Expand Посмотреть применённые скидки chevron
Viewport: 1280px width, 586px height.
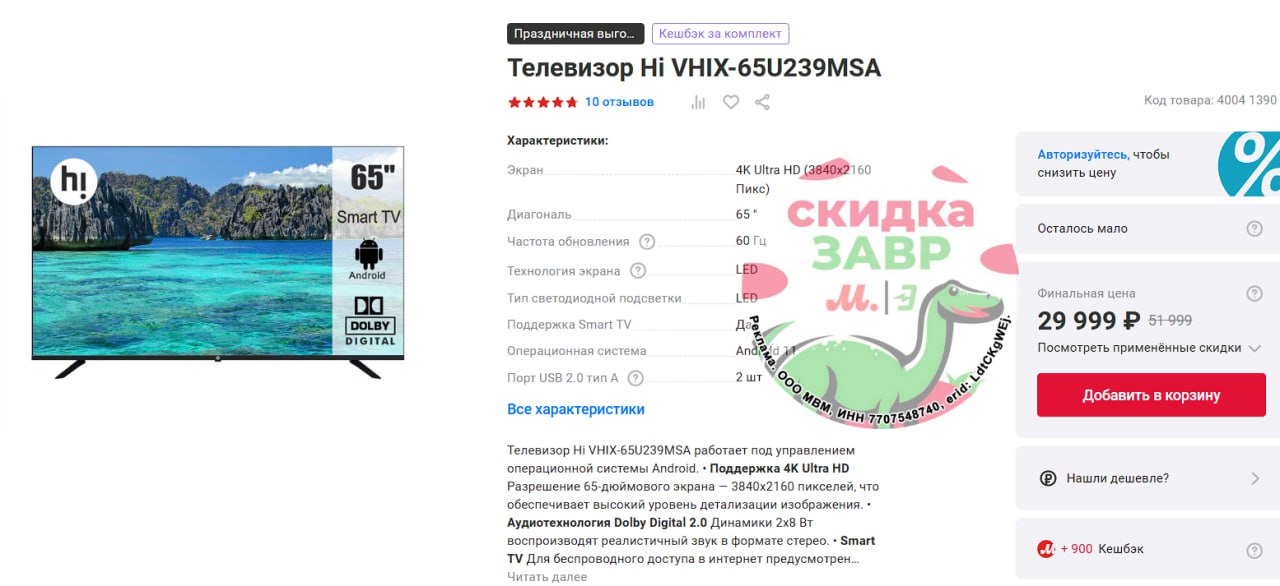click(x=1254, y=348)
